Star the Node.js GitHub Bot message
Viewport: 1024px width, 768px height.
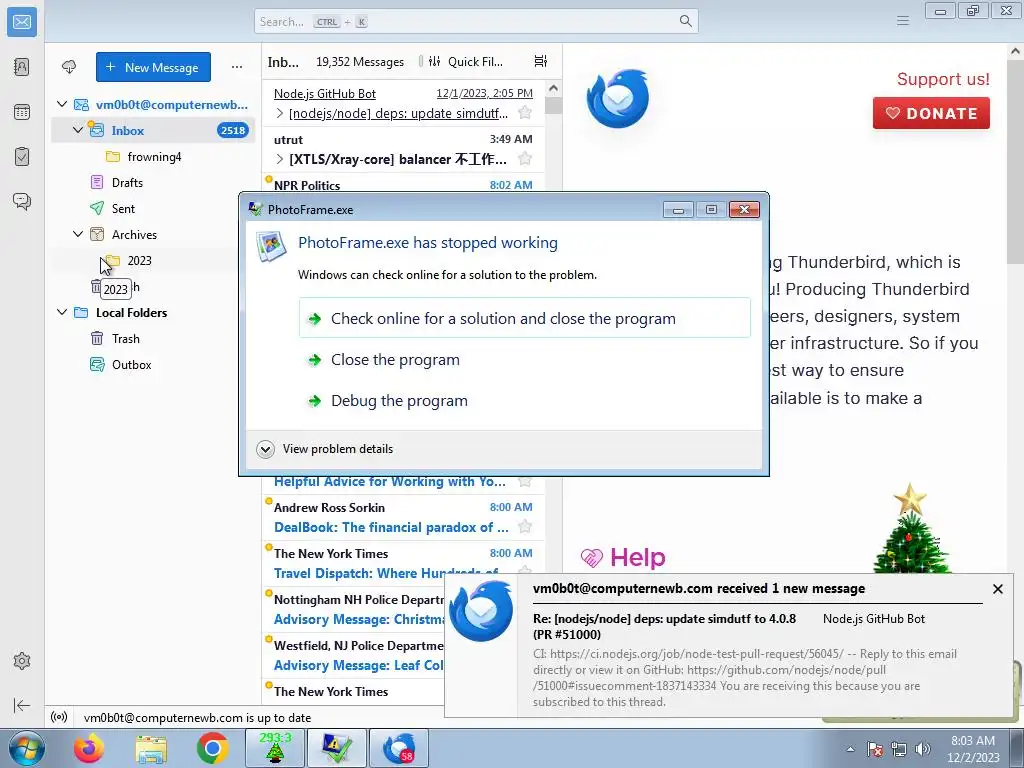[x=524, y=113]
